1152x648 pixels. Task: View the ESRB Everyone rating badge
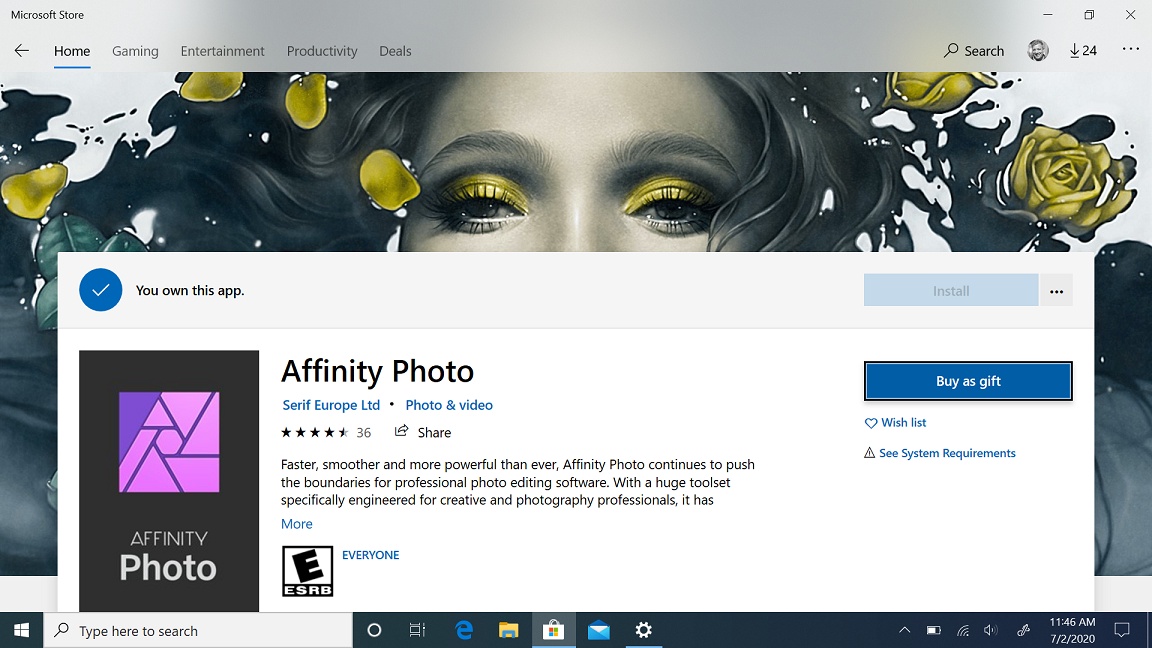tap(307, 571)
